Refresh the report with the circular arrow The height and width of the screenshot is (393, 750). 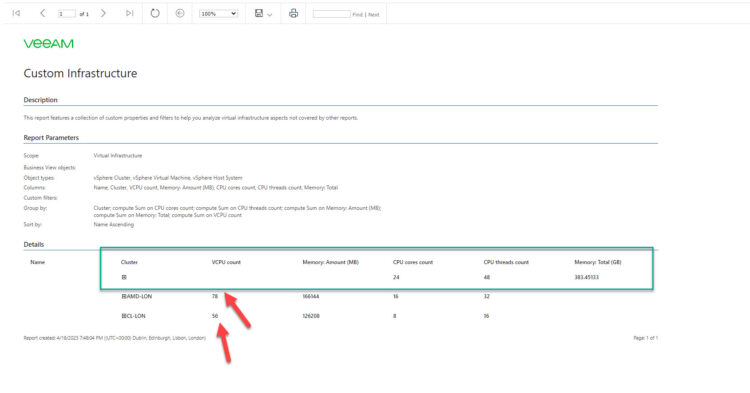click(x=155, y=13)
